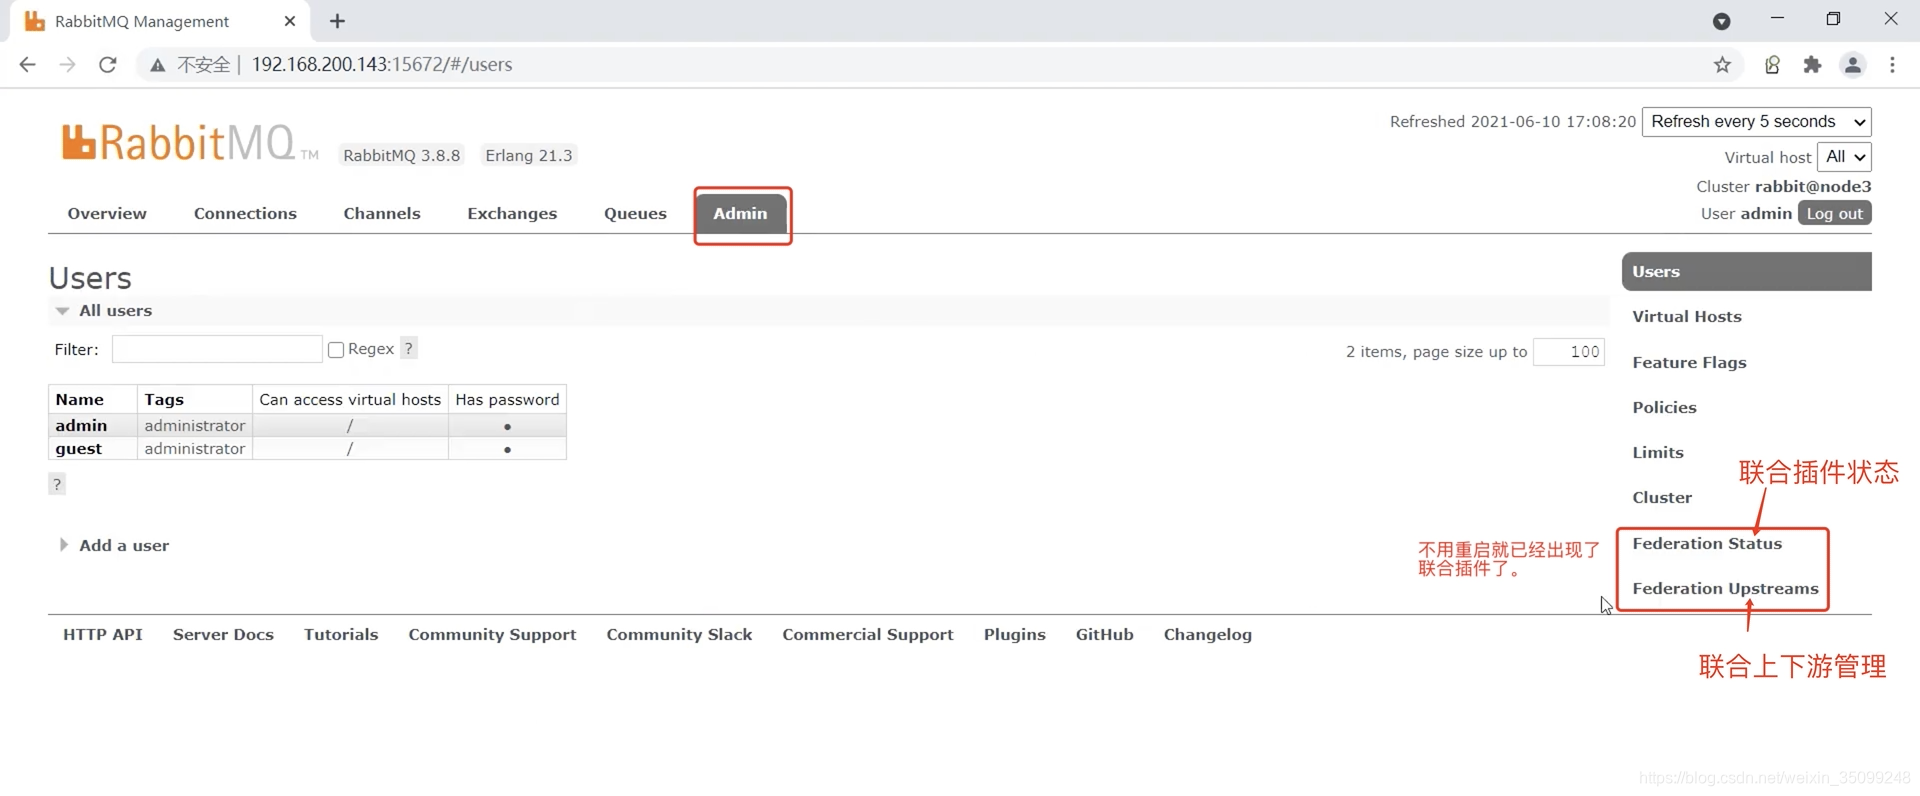
Task: Log out of the admin account
Action: (1834, 213)
